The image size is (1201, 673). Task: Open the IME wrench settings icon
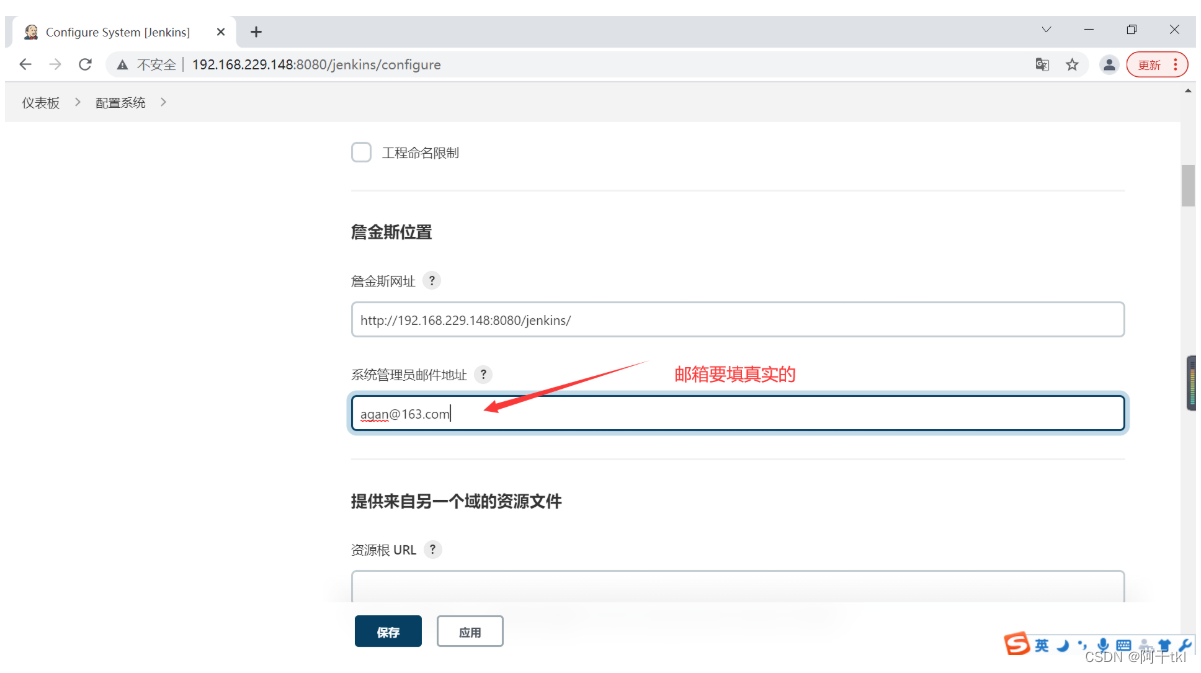pos(1186,645)
